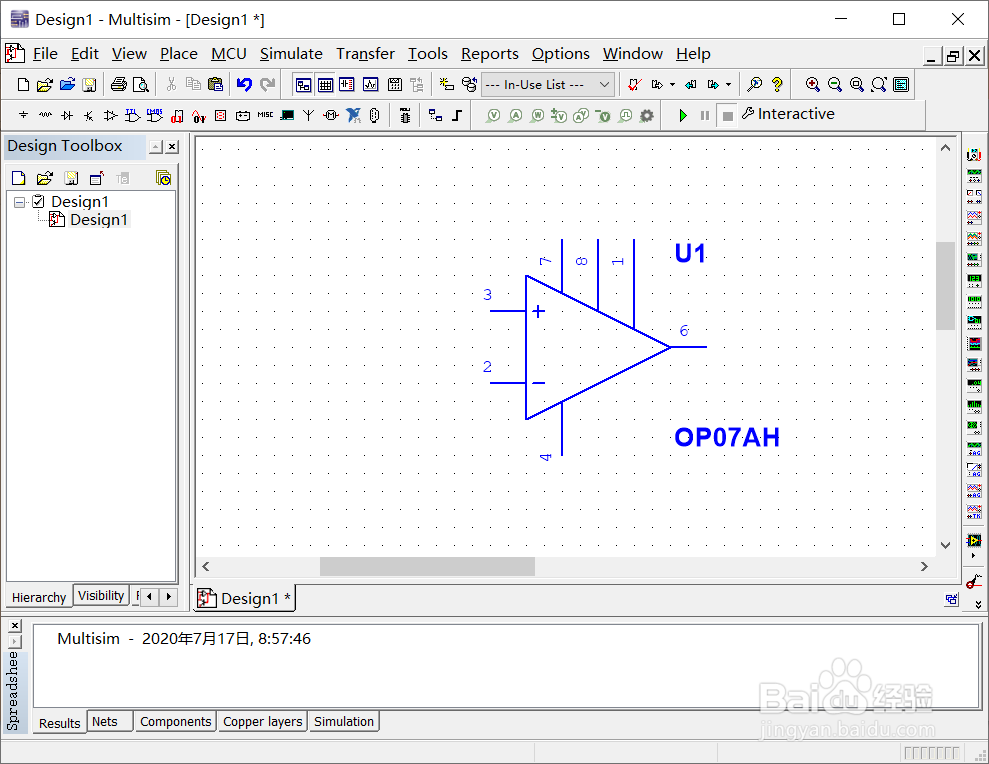Screen dimensions: 989x764
Task: Switch to the Simulation tab
Action: (344, 721)
